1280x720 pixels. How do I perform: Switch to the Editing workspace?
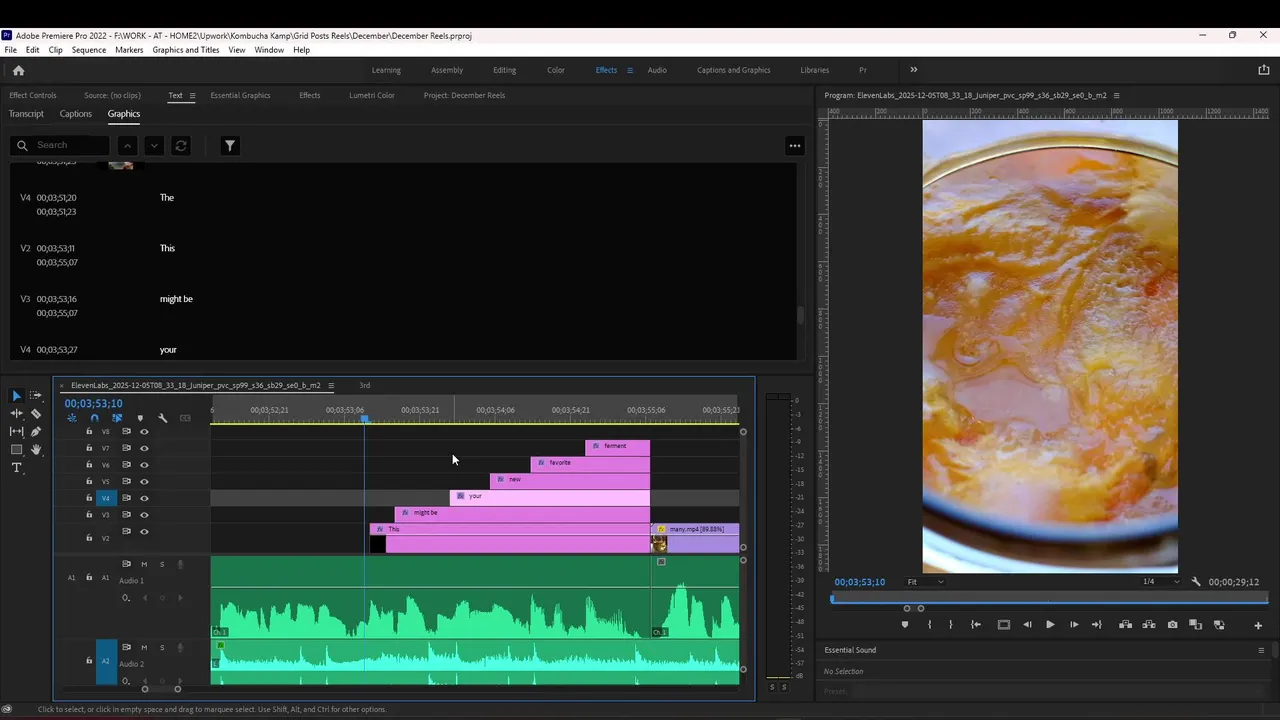pyautogui.click(x=504, y=70)
